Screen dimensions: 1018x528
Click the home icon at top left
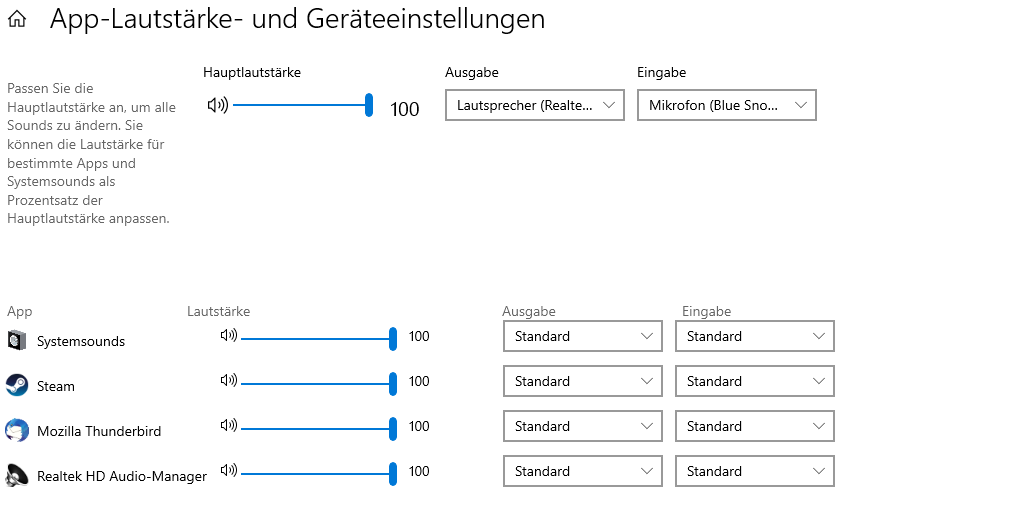pos(17,19)
